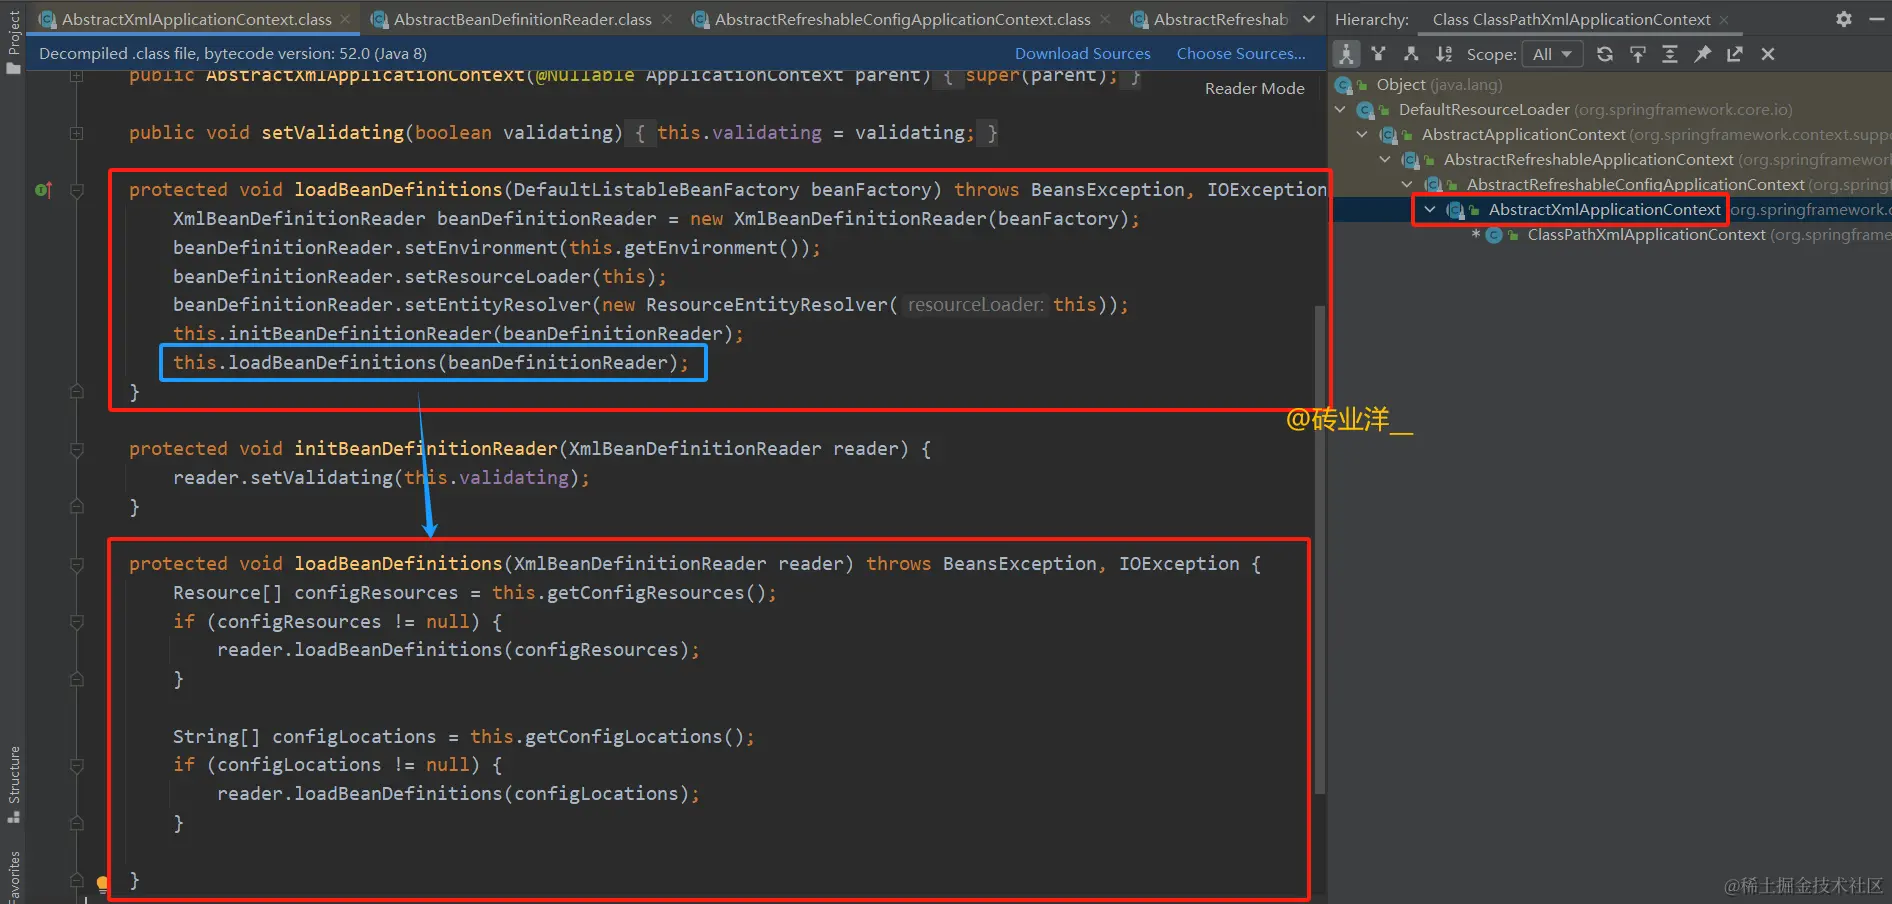Viewport: 1892px width, 904px height.
Task: Click the editor vertical scrollbar
Action: [1320, 548]
